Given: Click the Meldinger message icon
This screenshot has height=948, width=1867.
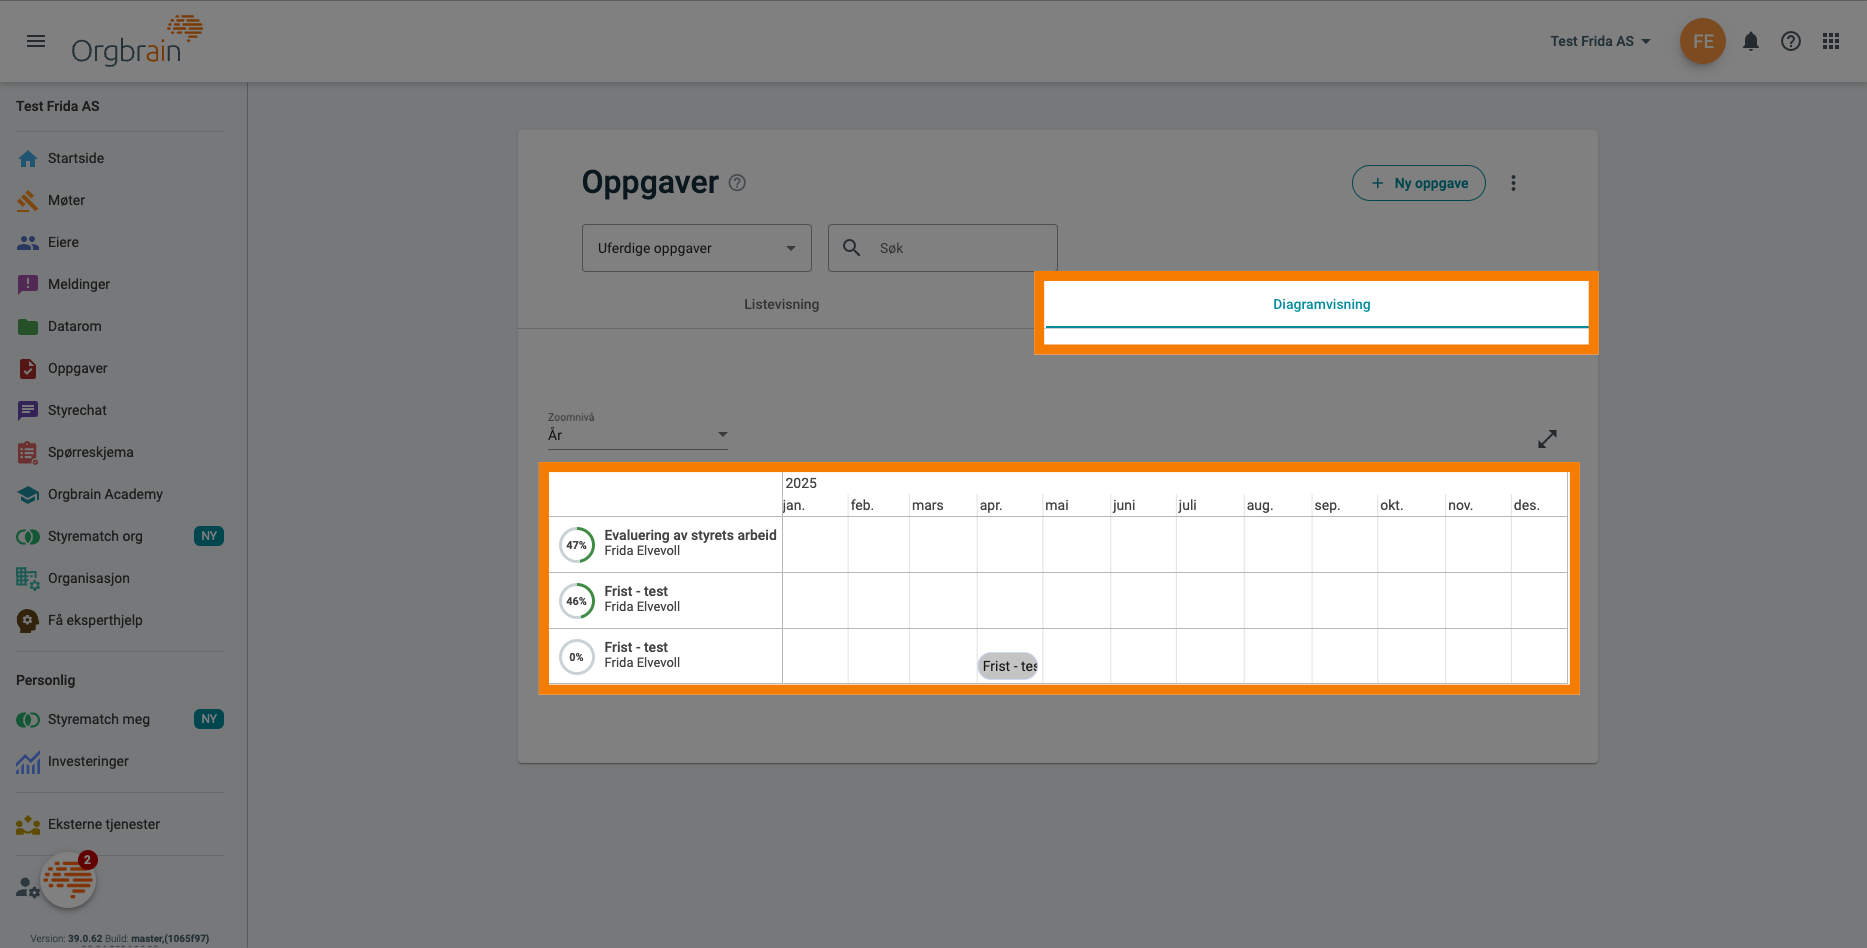Looking at the screenshot, I should pos(28,284).
